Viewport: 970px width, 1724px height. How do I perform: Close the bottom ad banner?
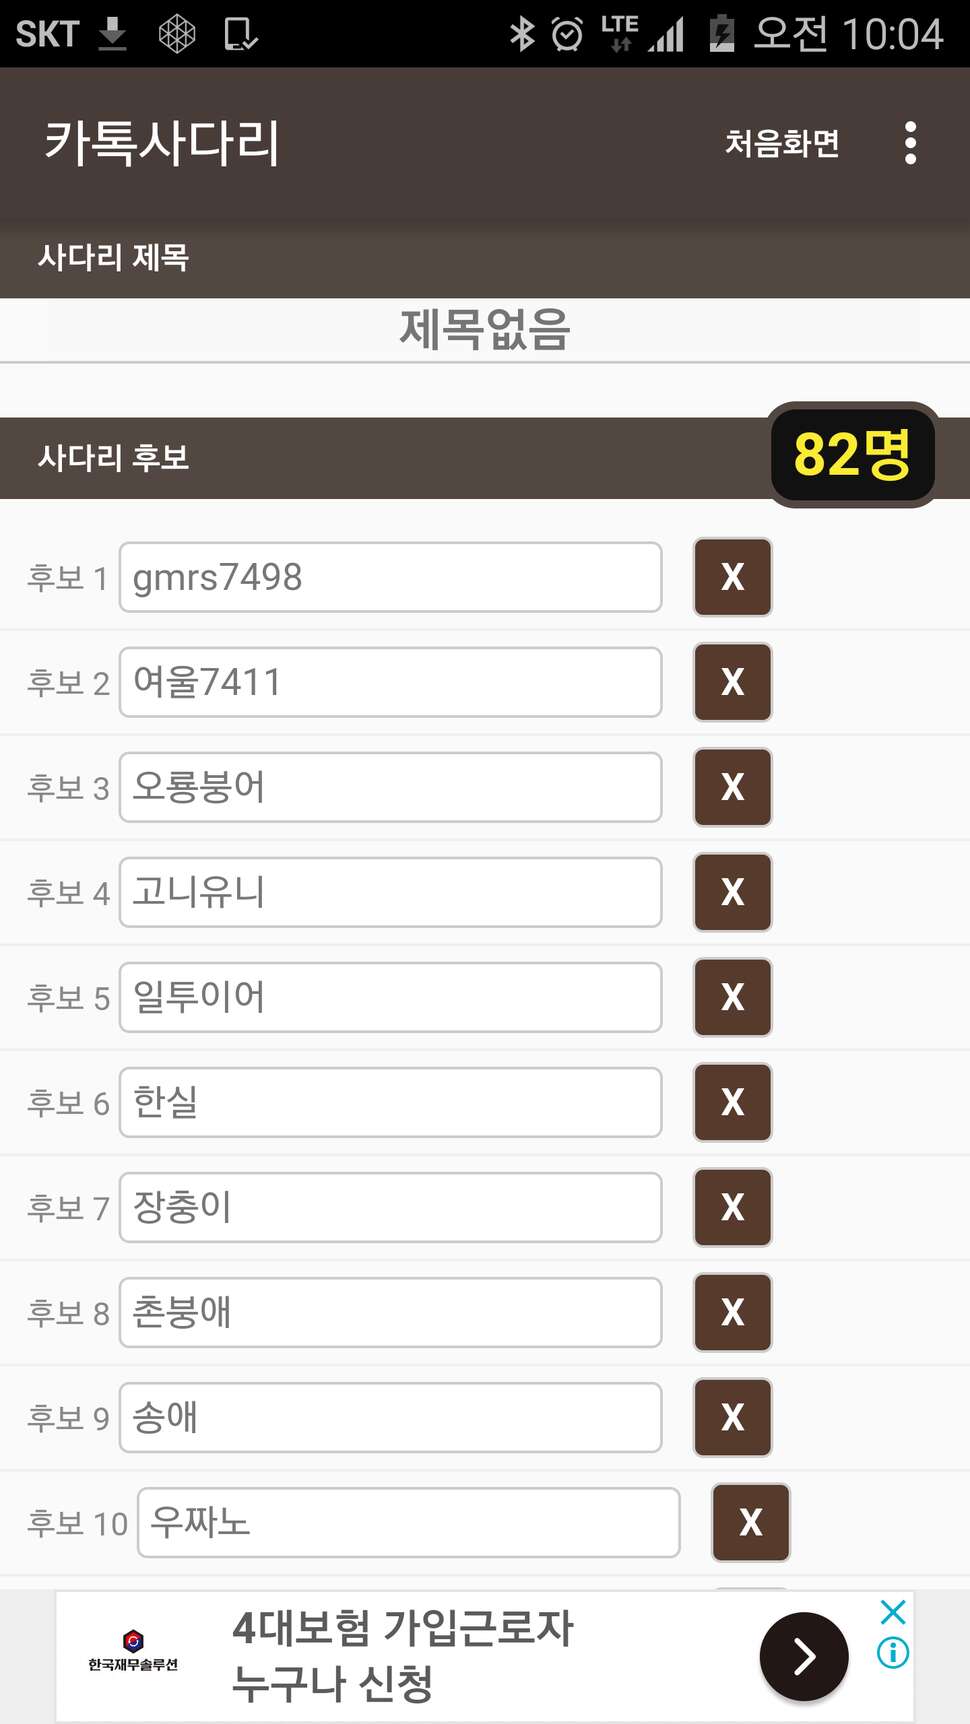pos(893,1612)
